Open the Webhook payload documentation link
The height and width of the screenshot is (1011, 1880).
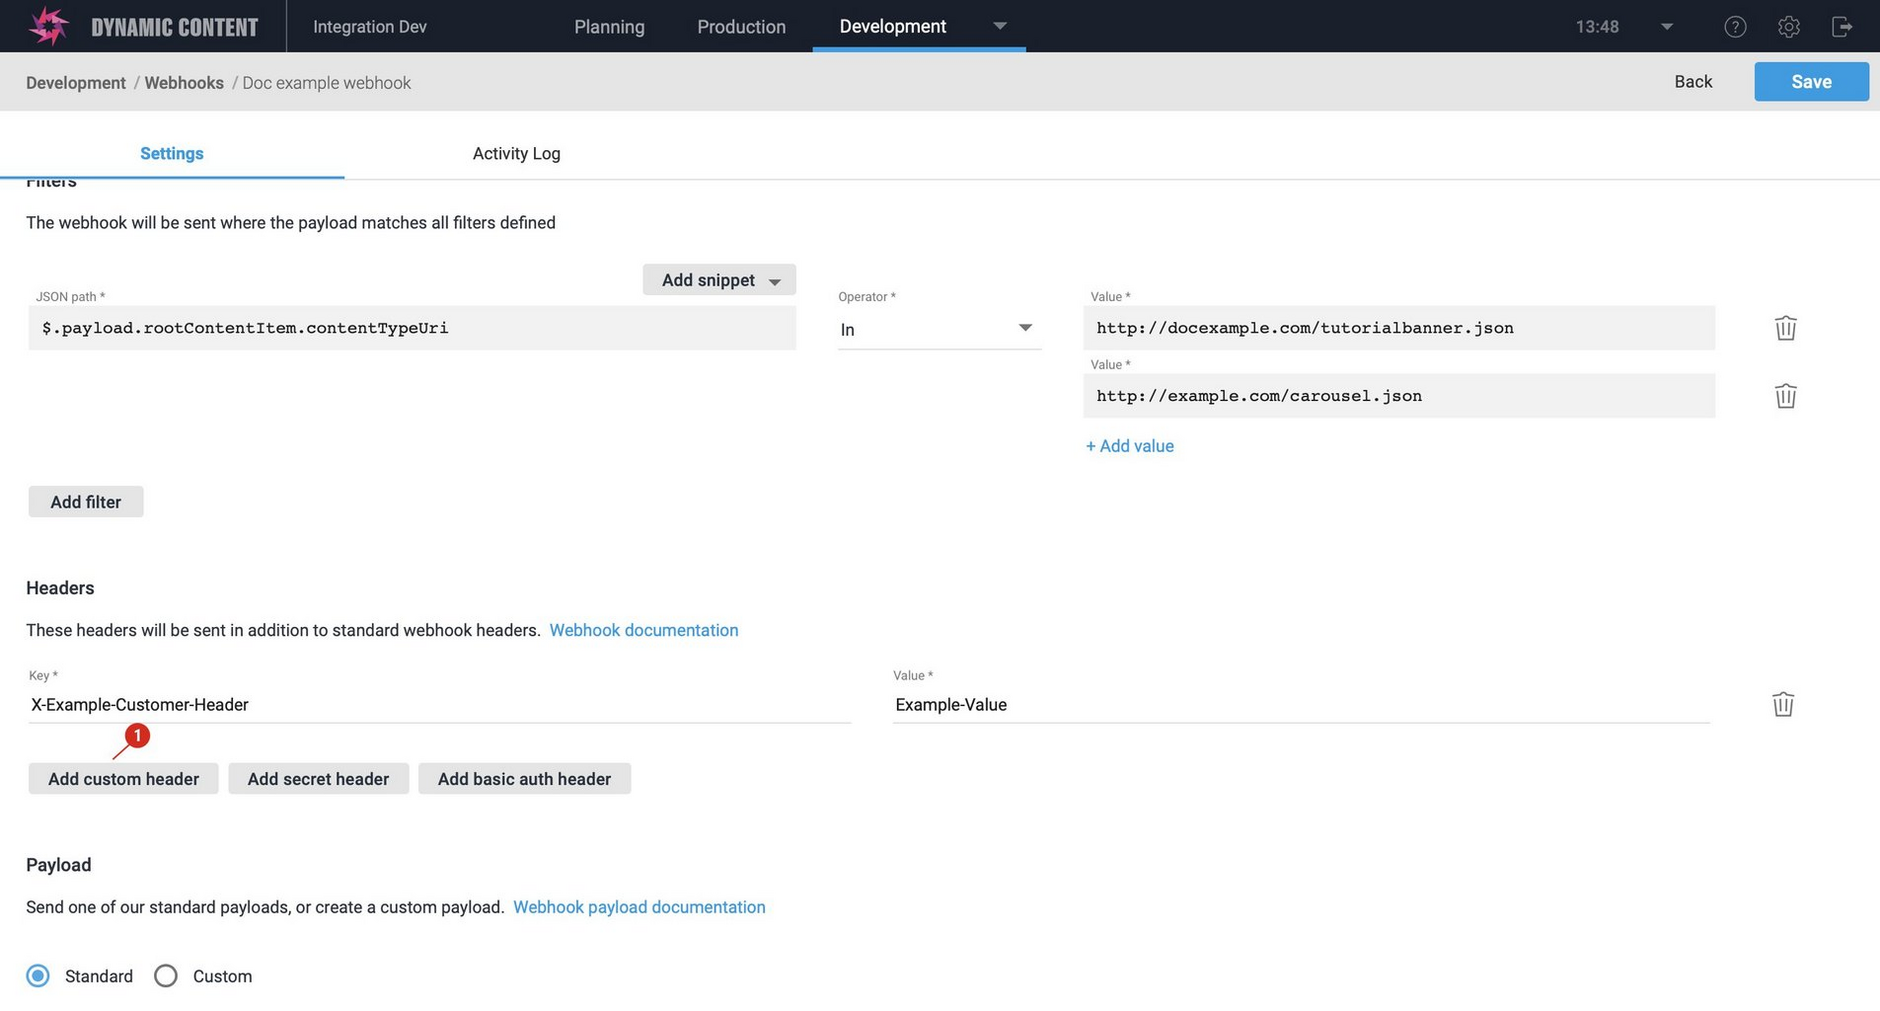click(639, 907)
